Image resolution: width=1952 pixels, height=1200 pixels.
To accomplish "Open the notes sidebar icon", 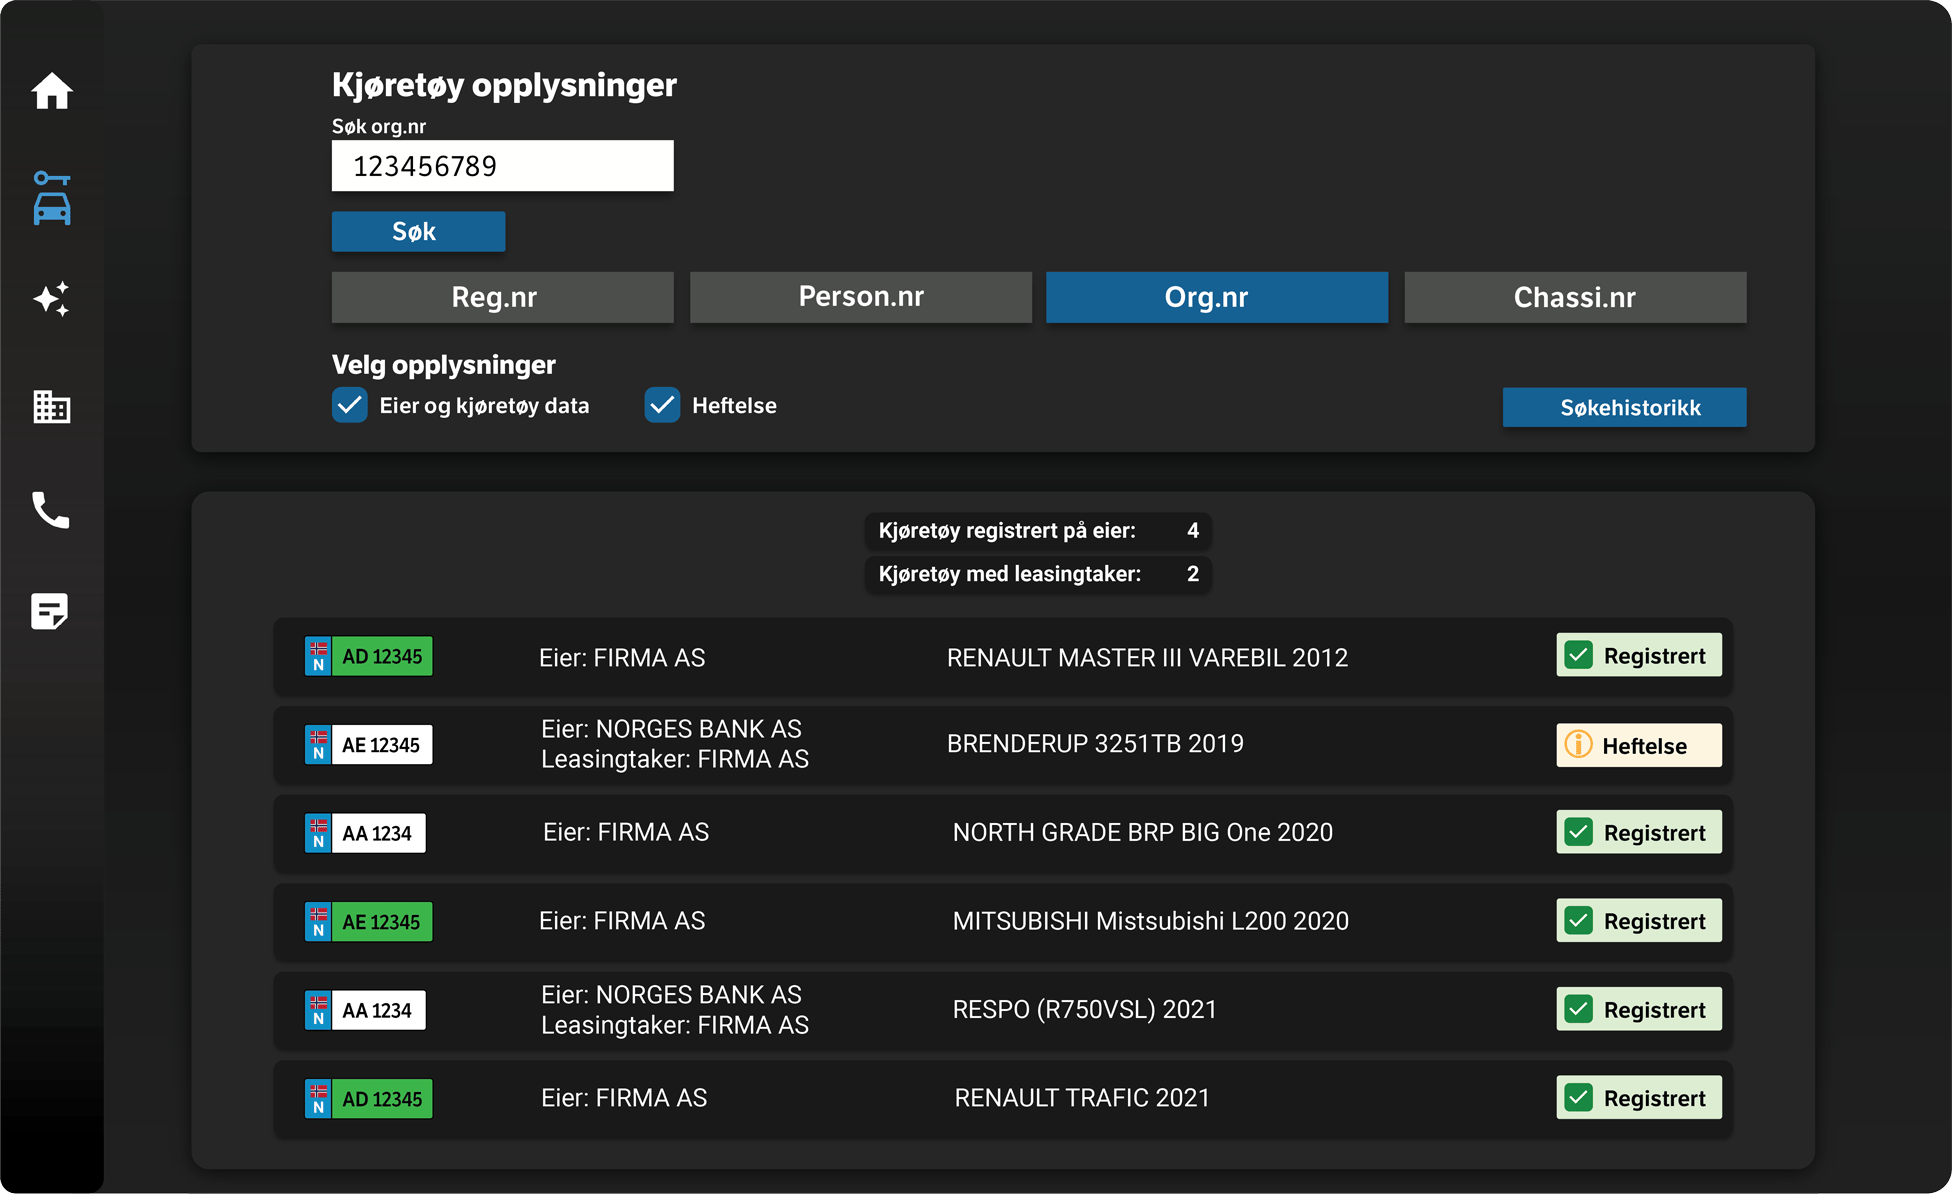I will pos(50,611).
